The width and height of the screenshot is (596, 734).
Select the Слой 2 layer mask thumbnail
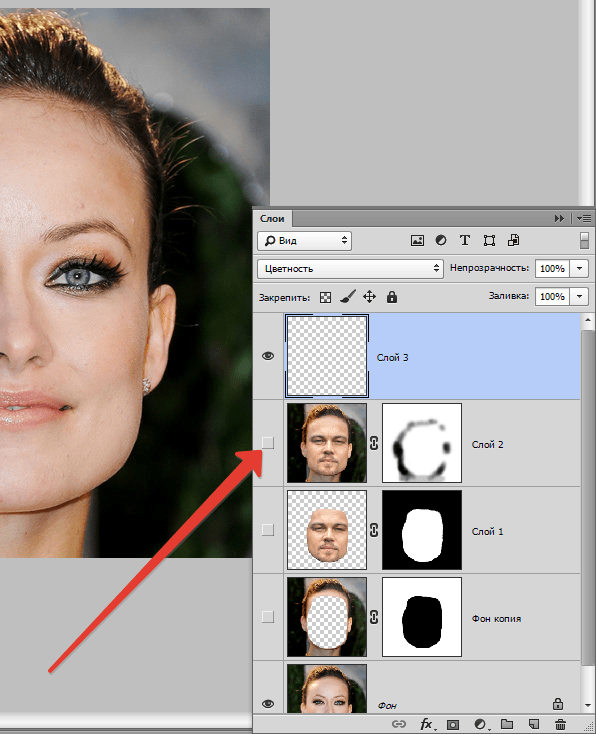click(x=422, y=443)
